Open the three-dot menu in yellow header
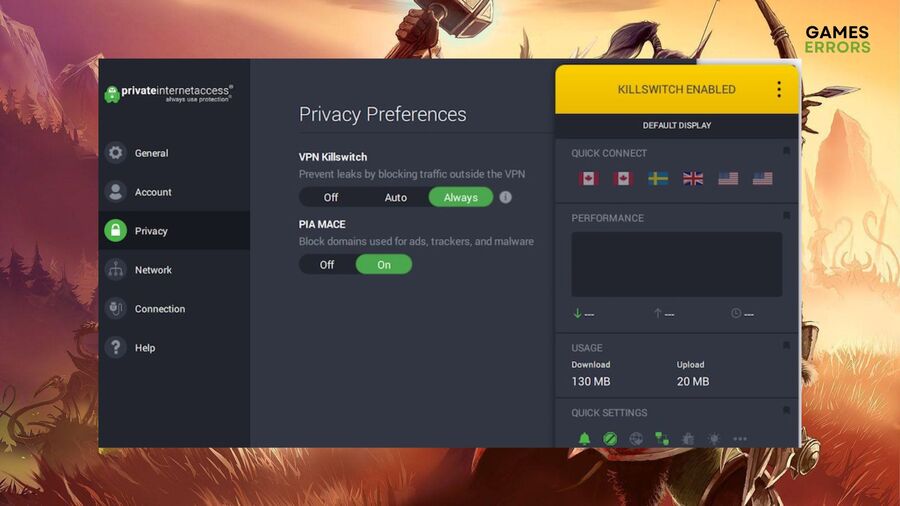The height and width of the screenshot is (506, 900). [778, 89]
